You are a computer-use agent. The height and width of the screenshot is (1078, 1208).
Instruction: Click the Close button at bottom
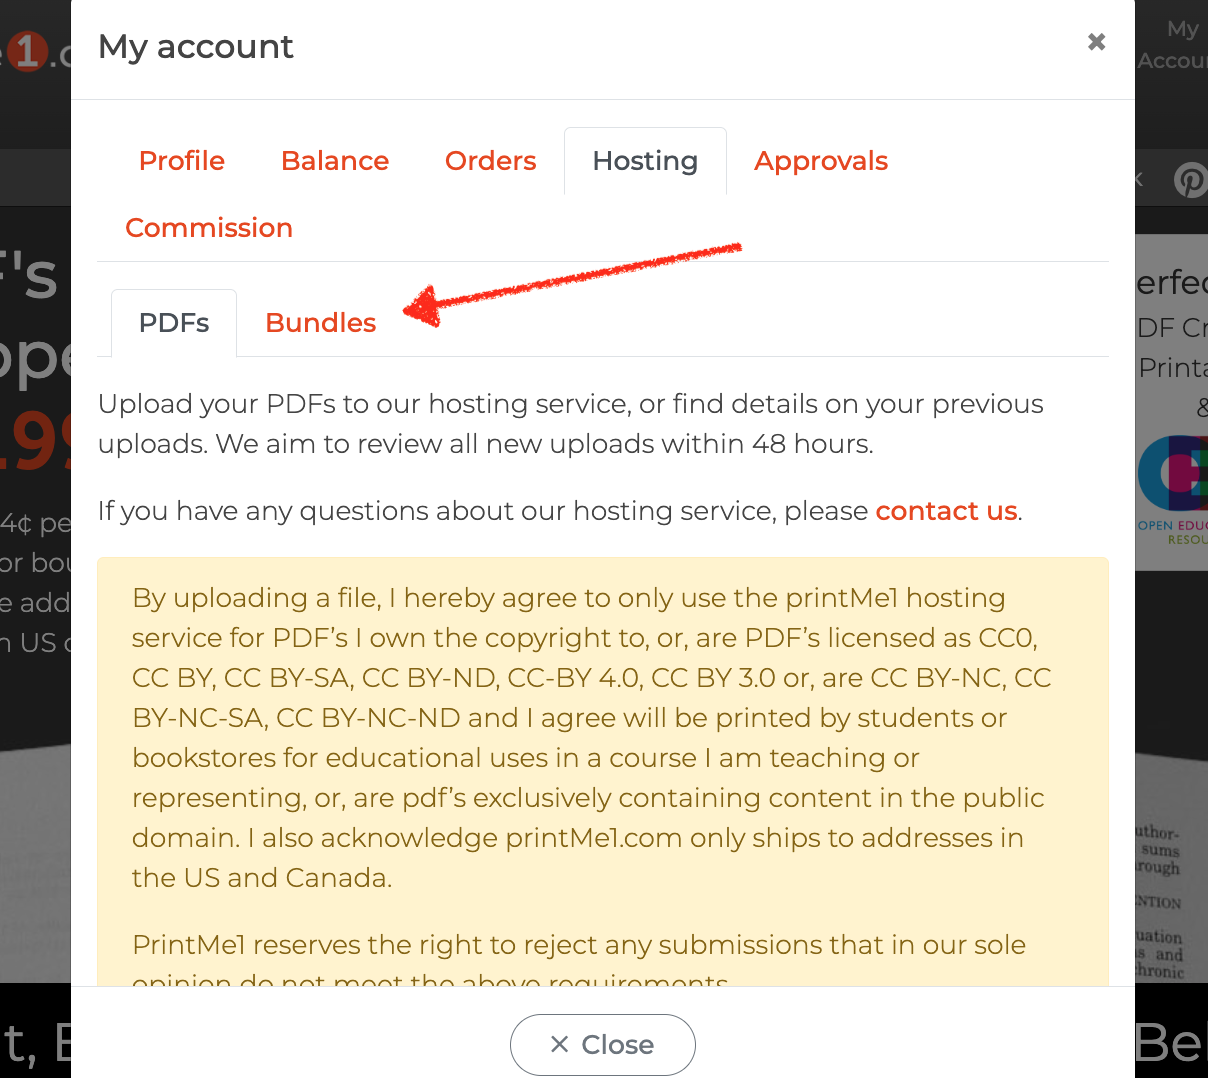[603, 1045]
